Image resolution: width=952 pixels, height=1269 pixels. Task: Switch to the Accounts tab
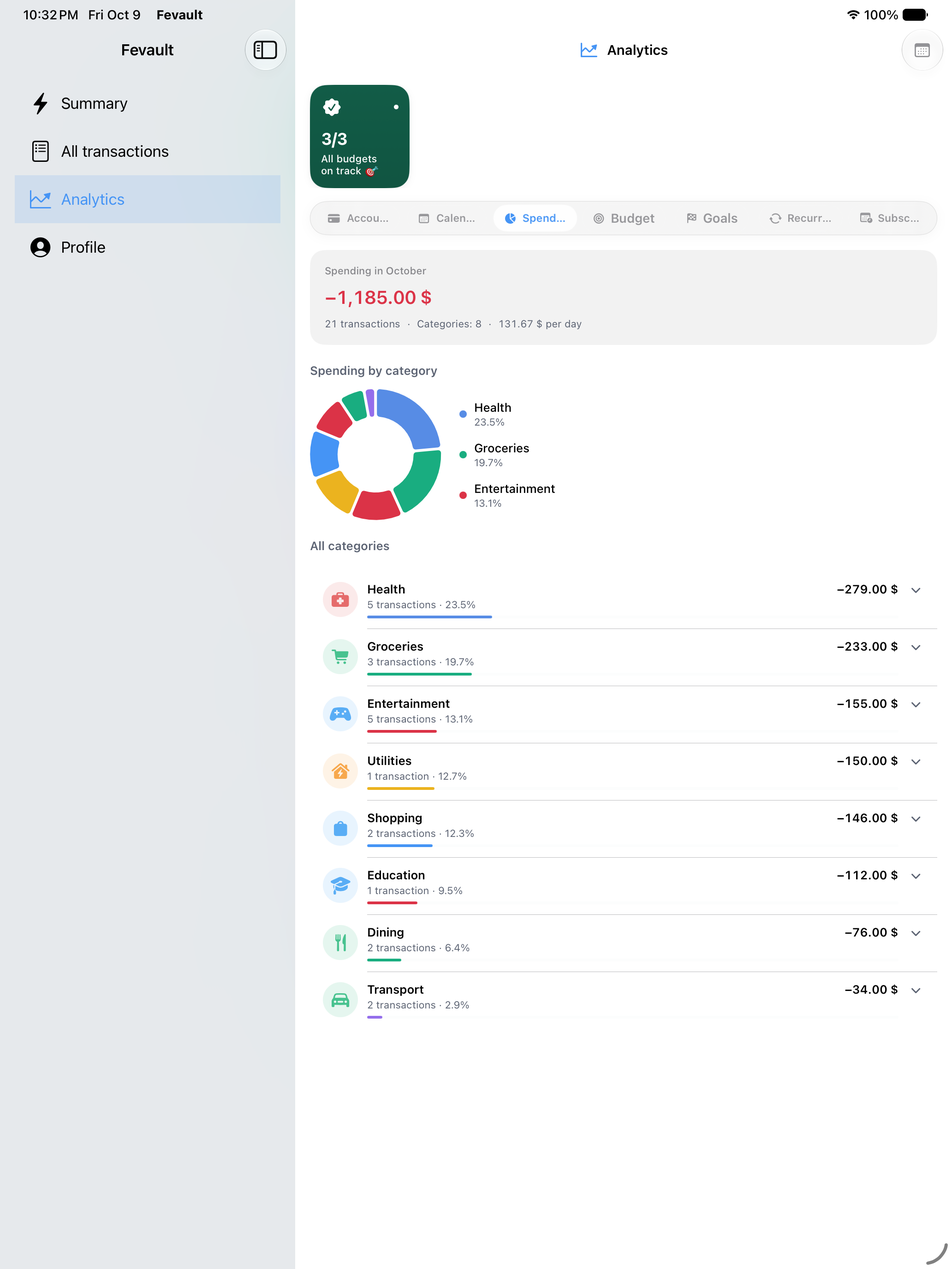(x=358, y=218)
